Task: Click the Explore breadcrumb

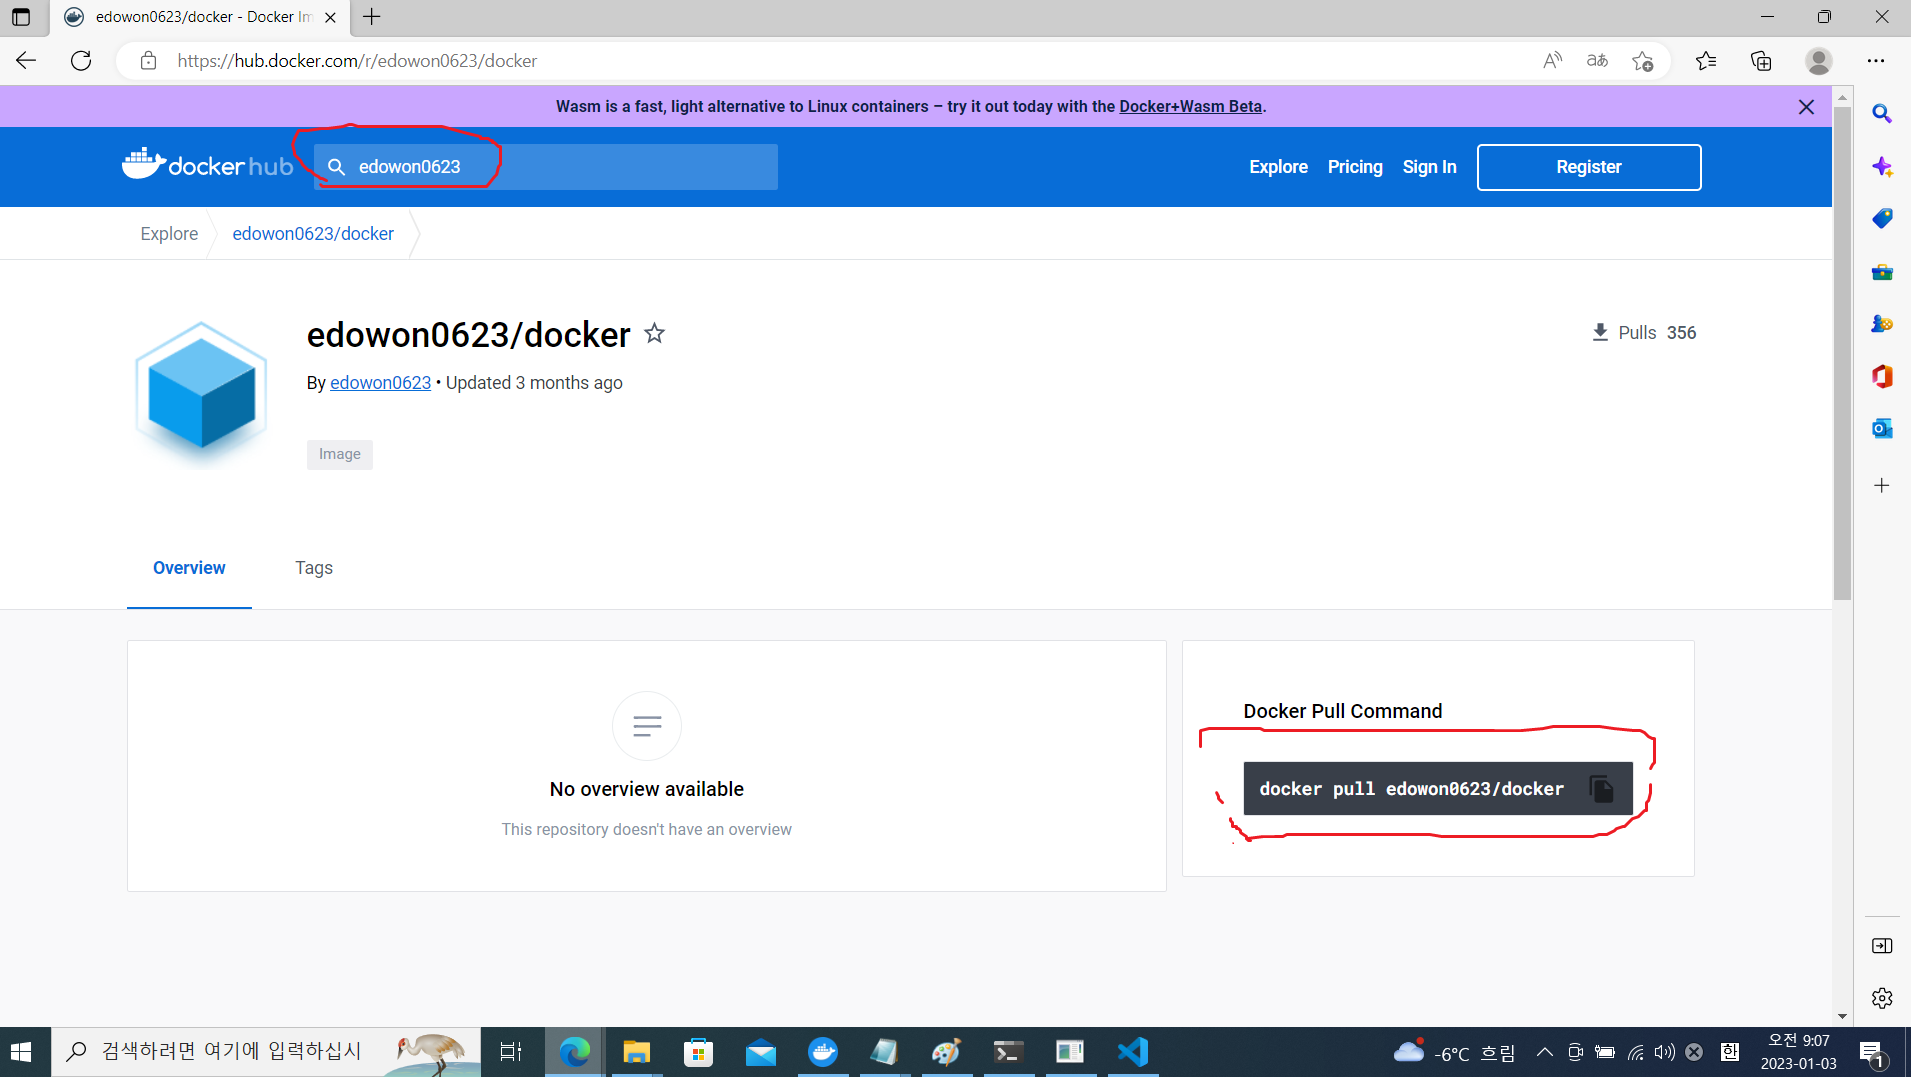Action: 169,233
